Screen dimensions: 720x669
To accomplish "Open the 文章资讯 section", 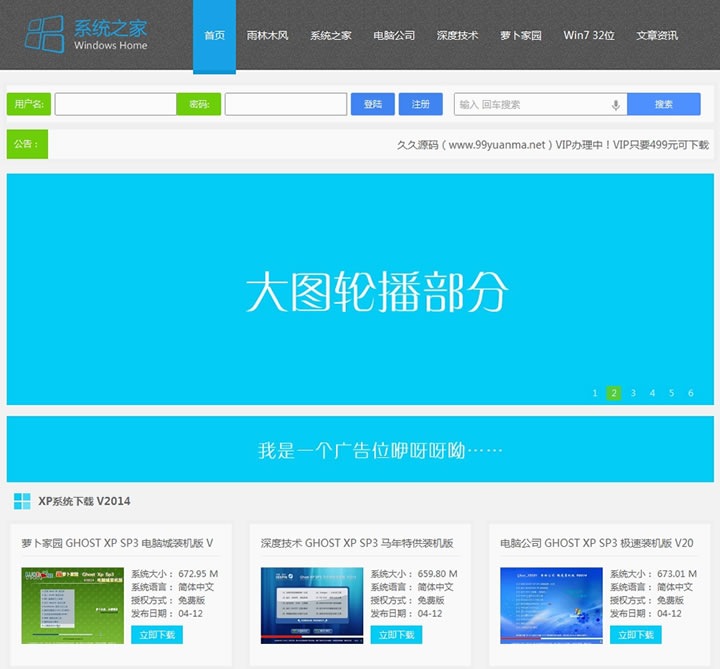I will pyautogui.click(x=657, y=35).
